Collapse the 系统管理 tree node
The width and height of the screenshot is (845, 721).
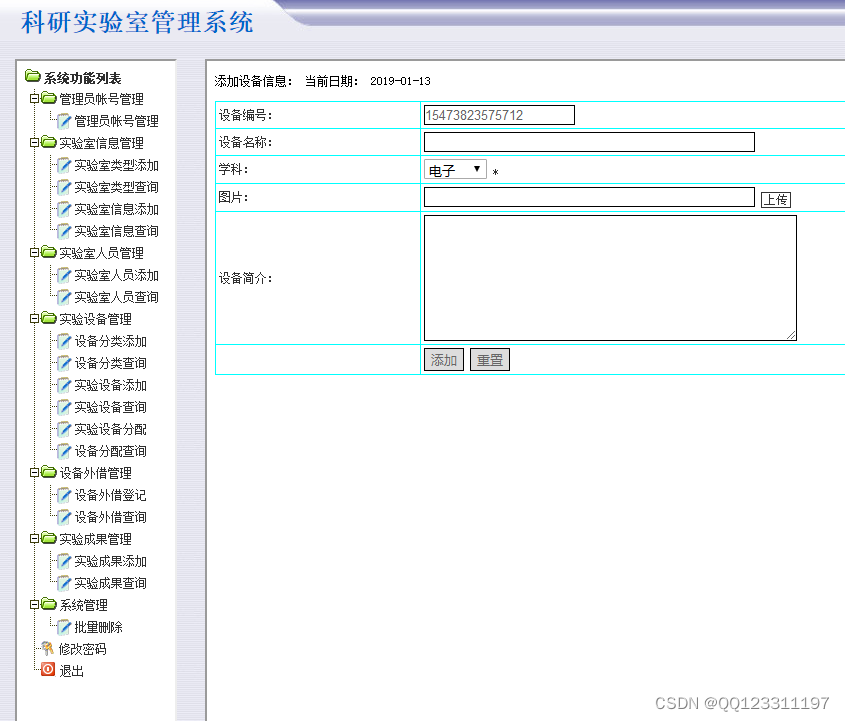pos(34,605)
